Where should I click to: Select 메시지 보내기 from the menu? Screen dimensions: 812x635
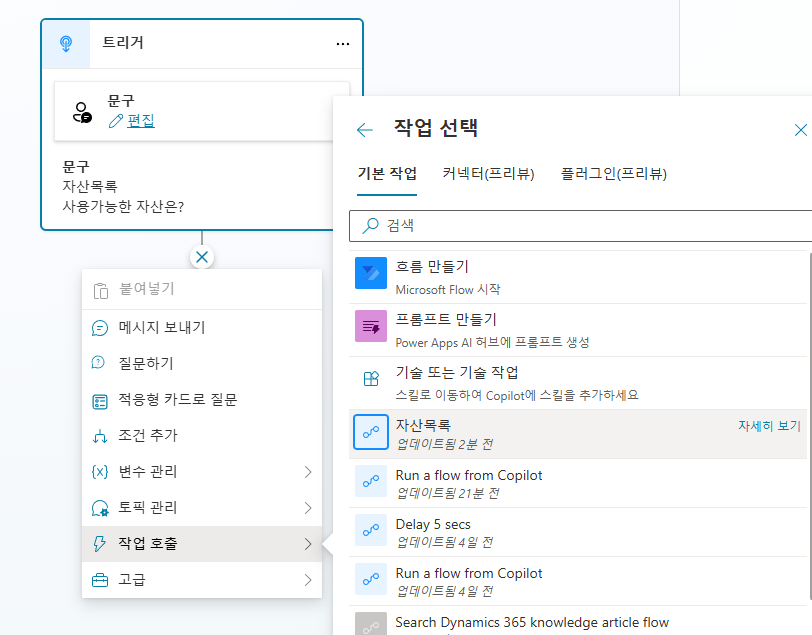[x=162, y=327]
